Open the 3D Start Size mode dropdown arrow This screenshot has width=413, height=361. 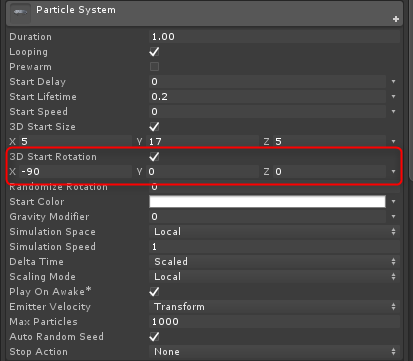(x=393, y=142)
